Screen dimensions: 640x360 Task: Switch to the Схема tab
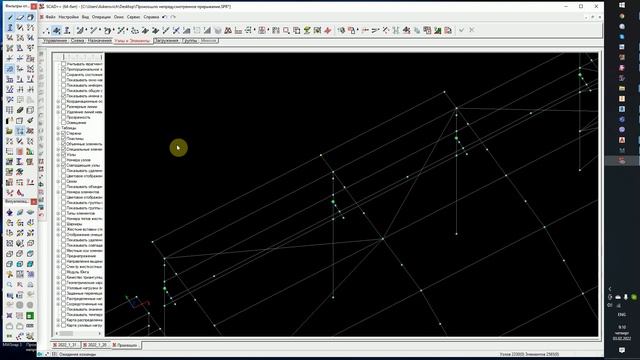pyautogui.click(x=77, y=41)
